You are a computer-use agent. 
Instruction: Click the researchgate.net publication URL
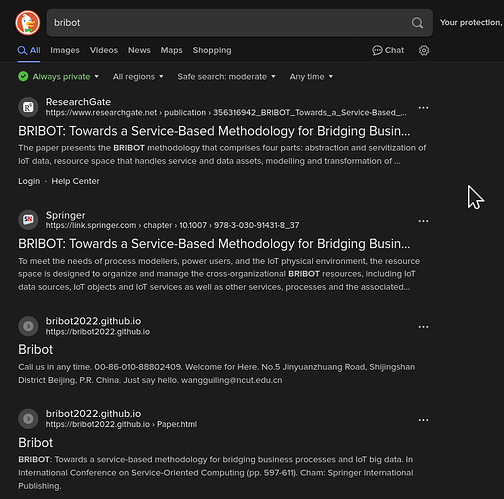pos(226,113)
